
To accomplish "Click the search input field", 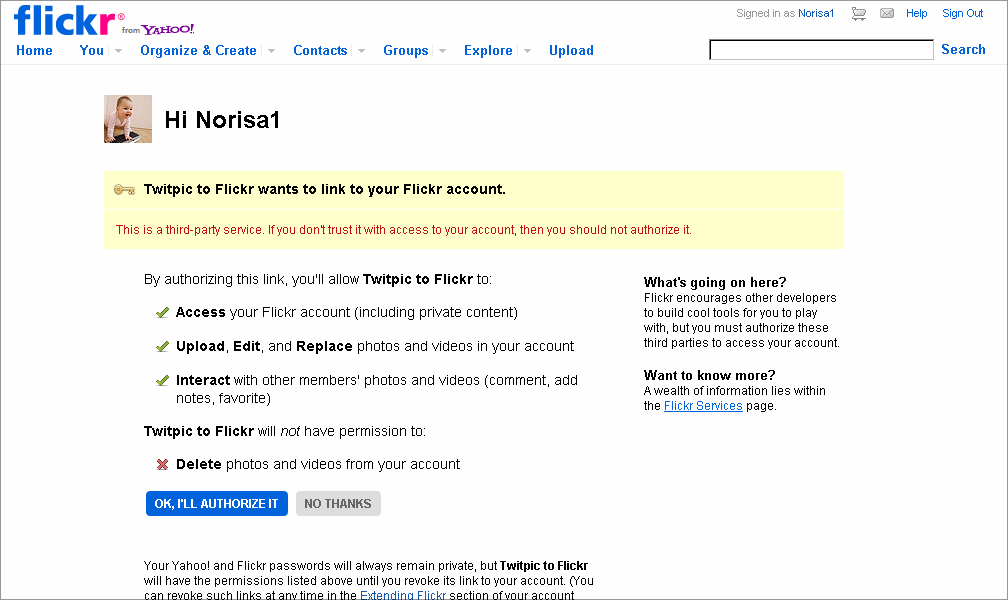I will click(821, 50).
